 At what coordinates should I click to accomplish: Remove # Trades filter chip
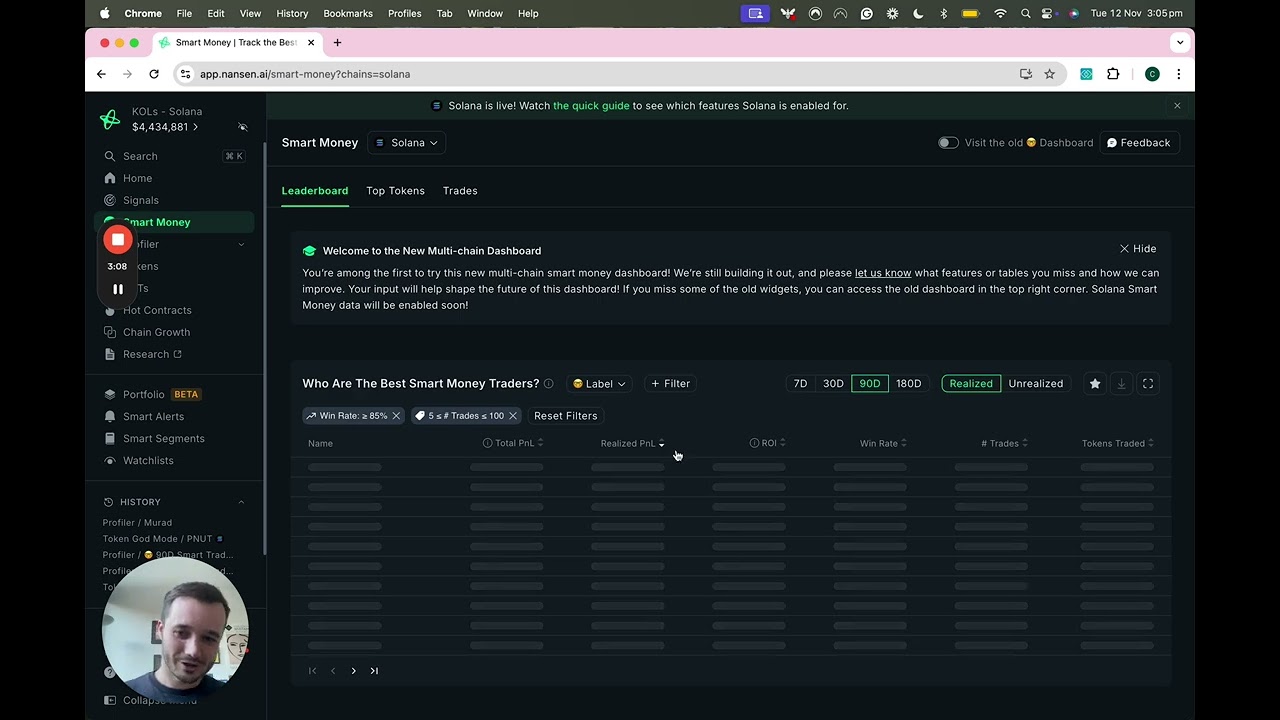coord(513,416)
